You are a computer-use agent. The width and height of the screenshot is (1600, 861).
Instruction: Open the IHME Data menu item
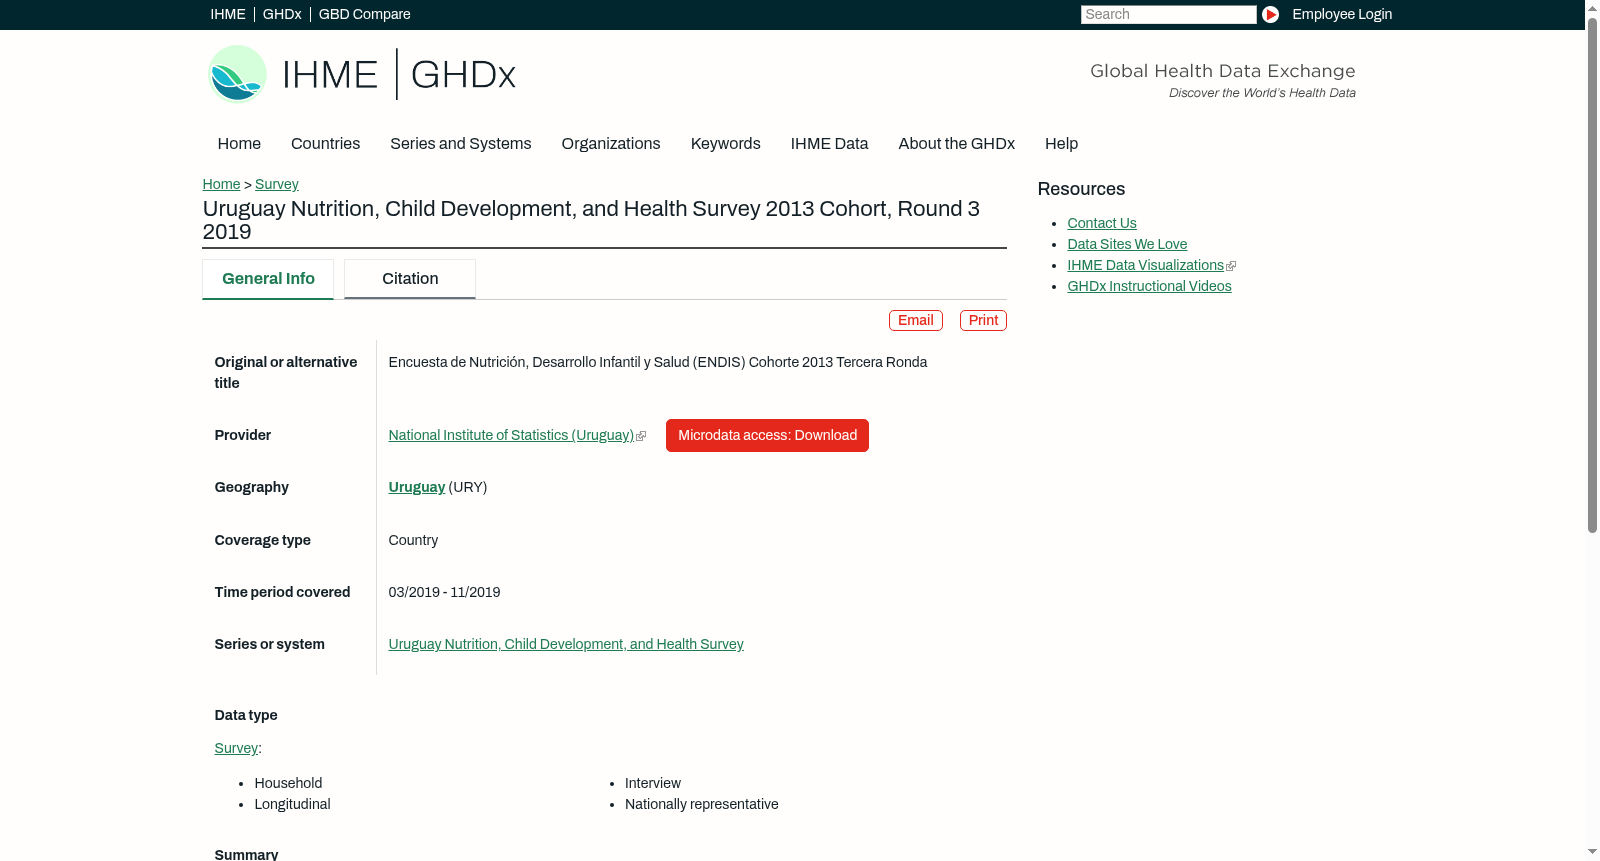tap(830, 144)
